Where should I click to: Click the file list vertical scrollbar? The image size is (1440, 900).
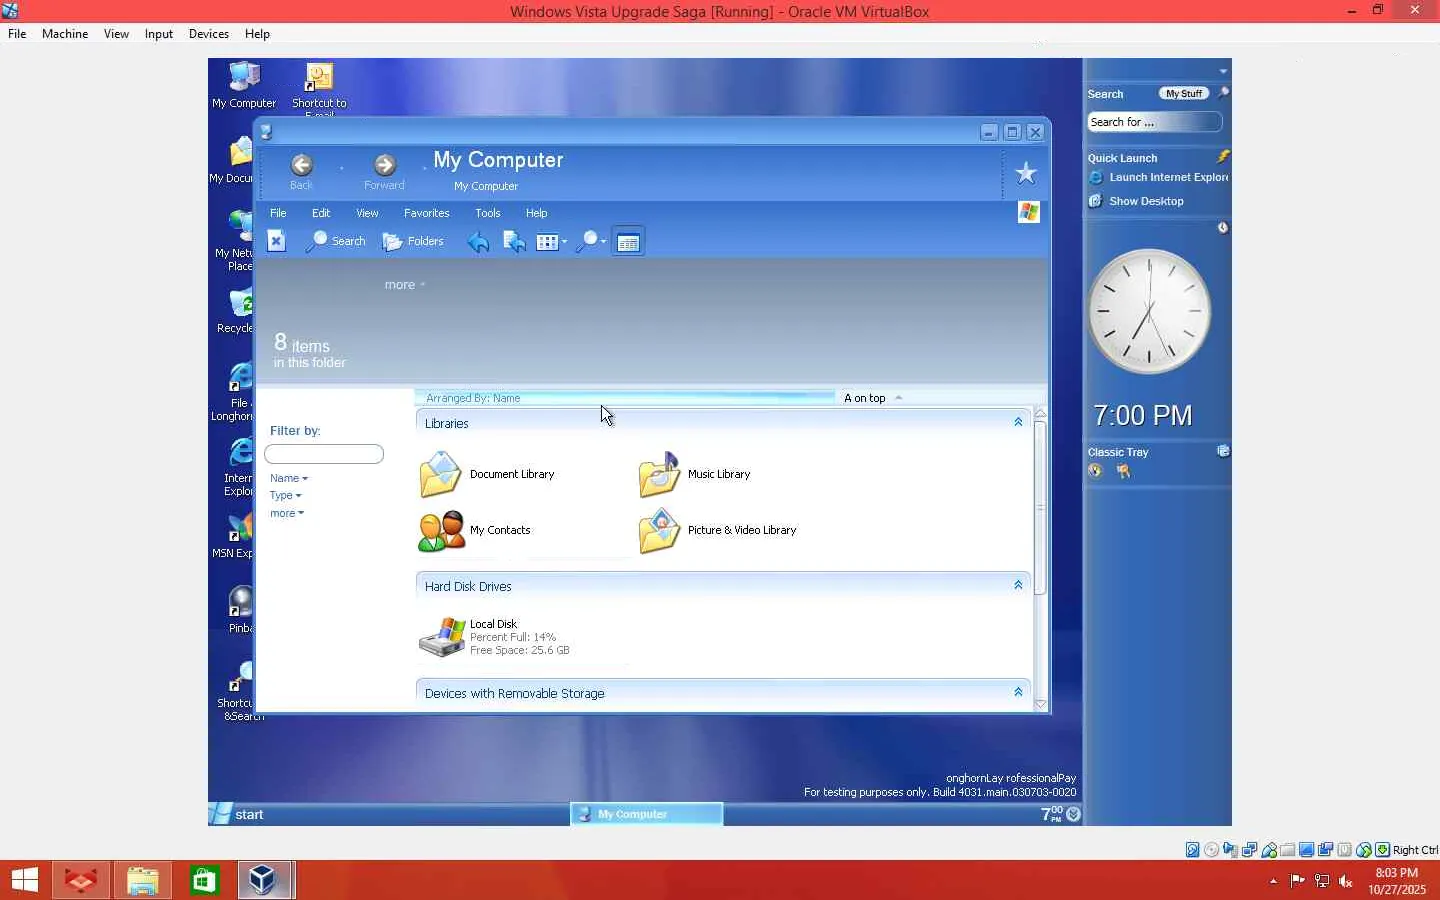1040,508
